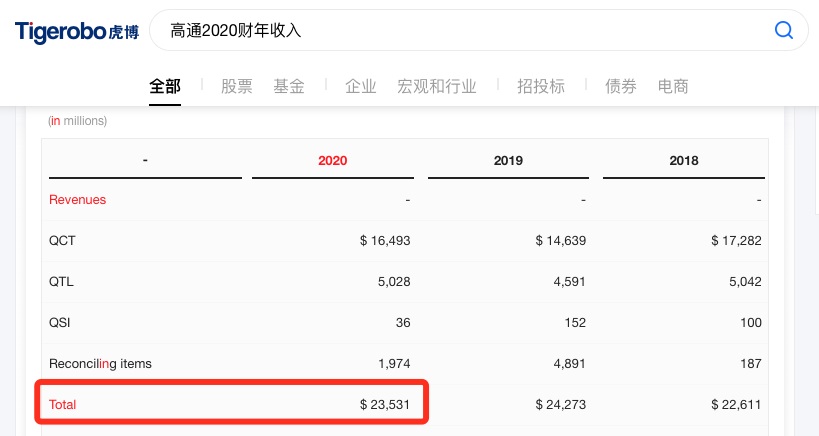
Task: Click the blue search magnifier icon
Action: (783, 30)
